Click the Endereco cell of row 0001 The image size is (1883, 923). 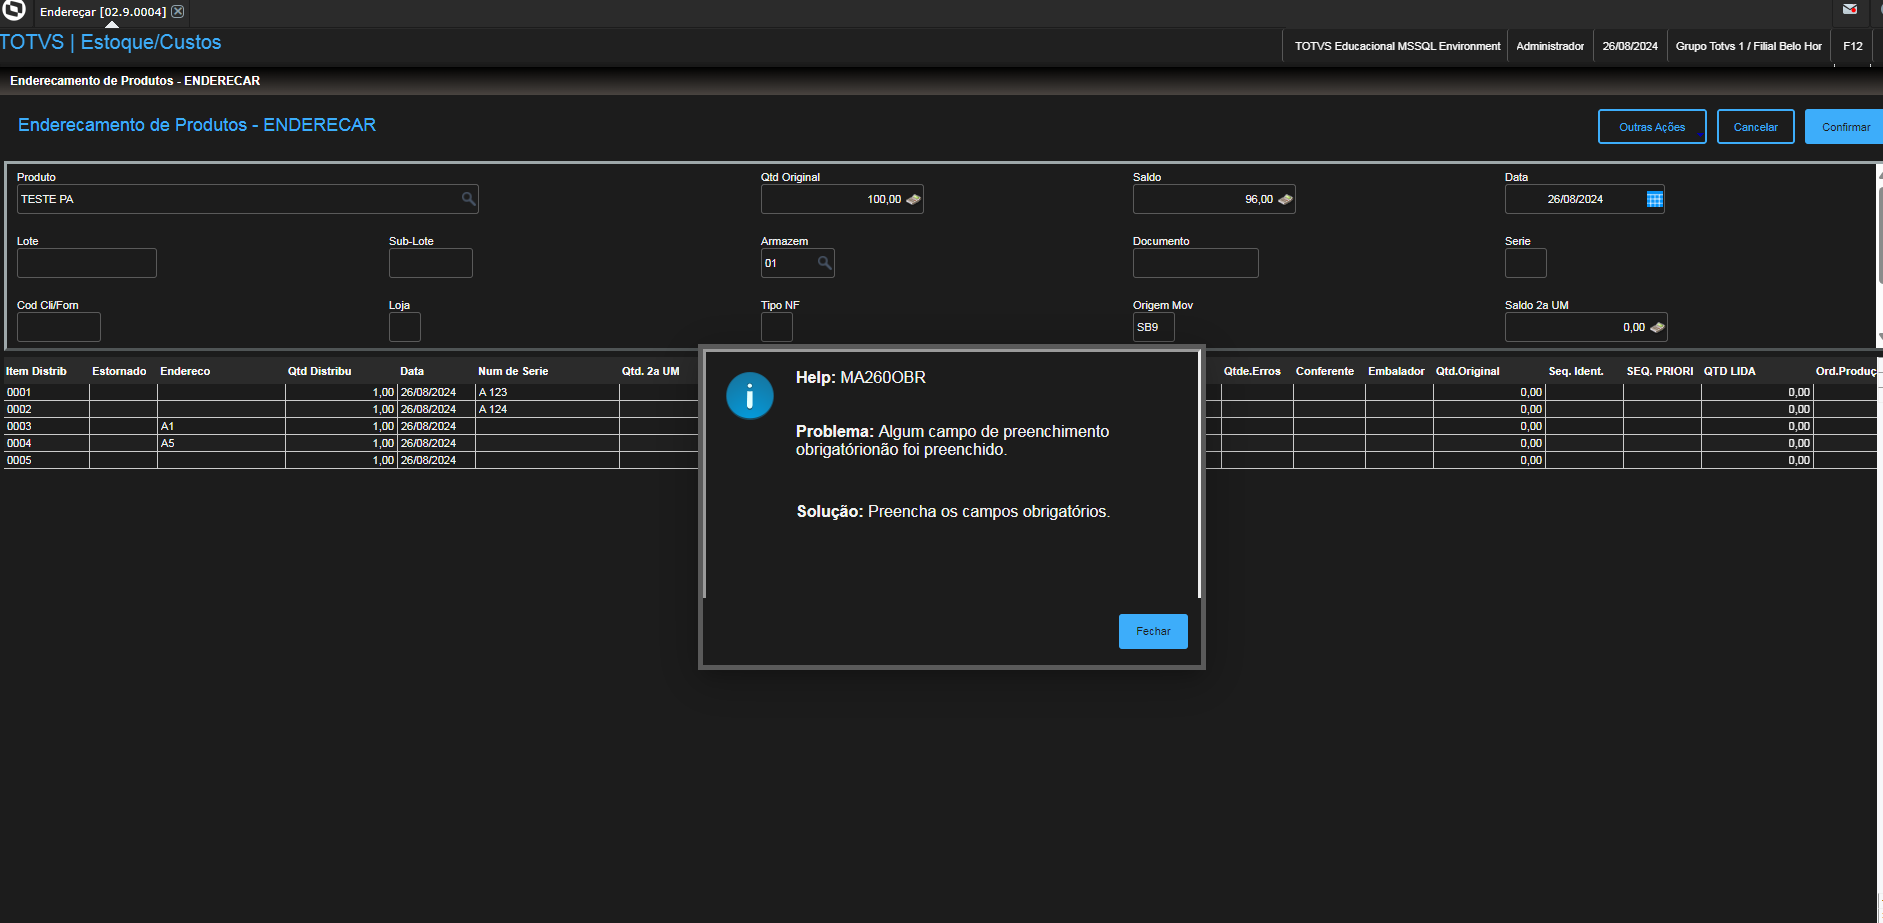tap(221, 392)
